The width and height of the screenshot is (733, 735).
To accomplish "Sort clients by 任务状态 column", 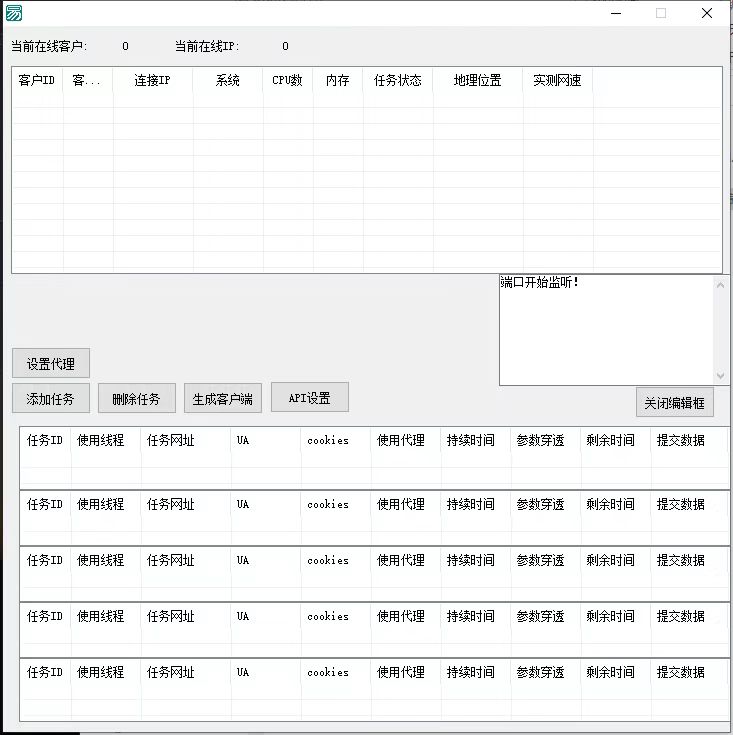I will pyautogui.click(x=397, y=81).
